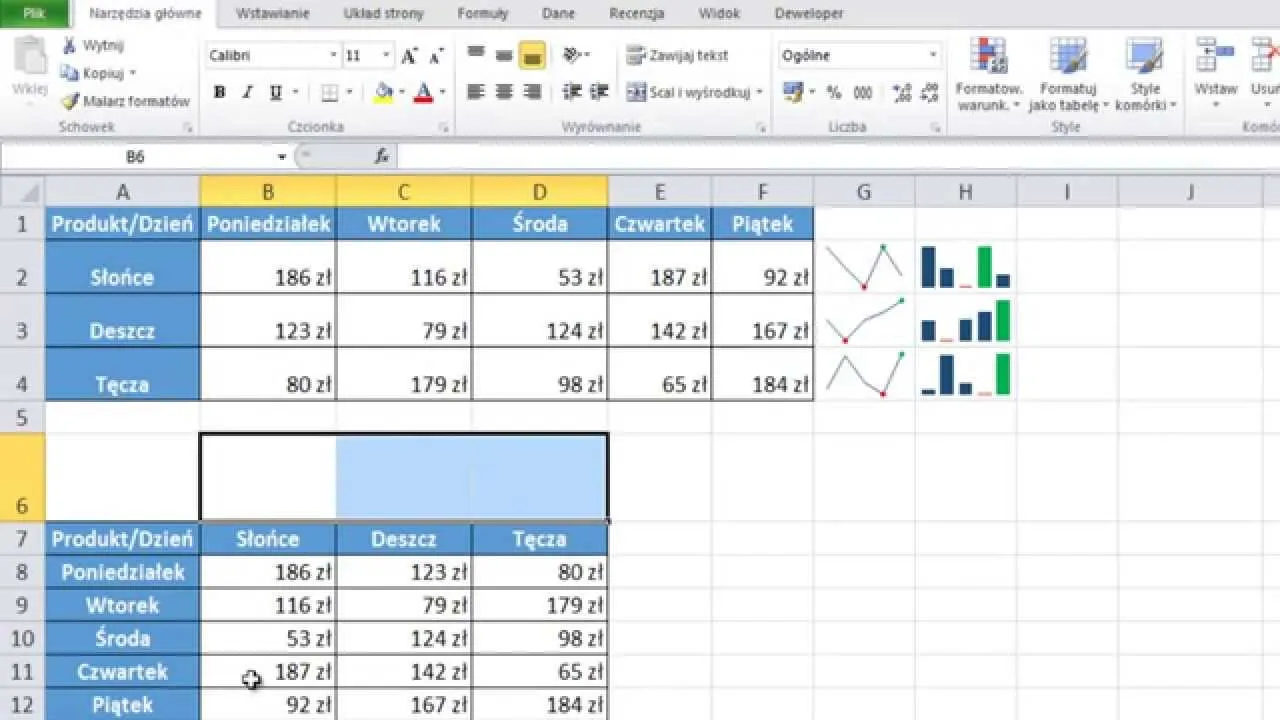Open the Liczba number dialog launcher
This screenshot has width=1280, height=720.
coord(936,128)
